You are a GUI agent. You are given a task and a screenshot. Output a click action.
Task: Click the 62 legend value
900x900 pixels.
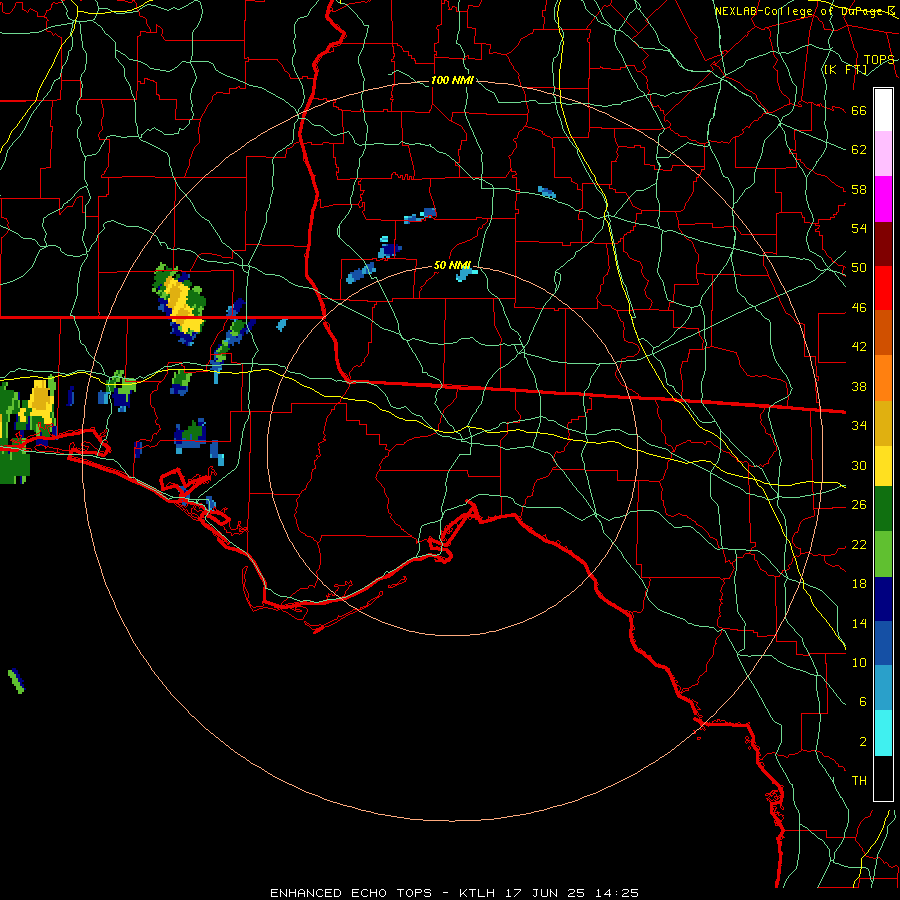(x=859, y=150)
